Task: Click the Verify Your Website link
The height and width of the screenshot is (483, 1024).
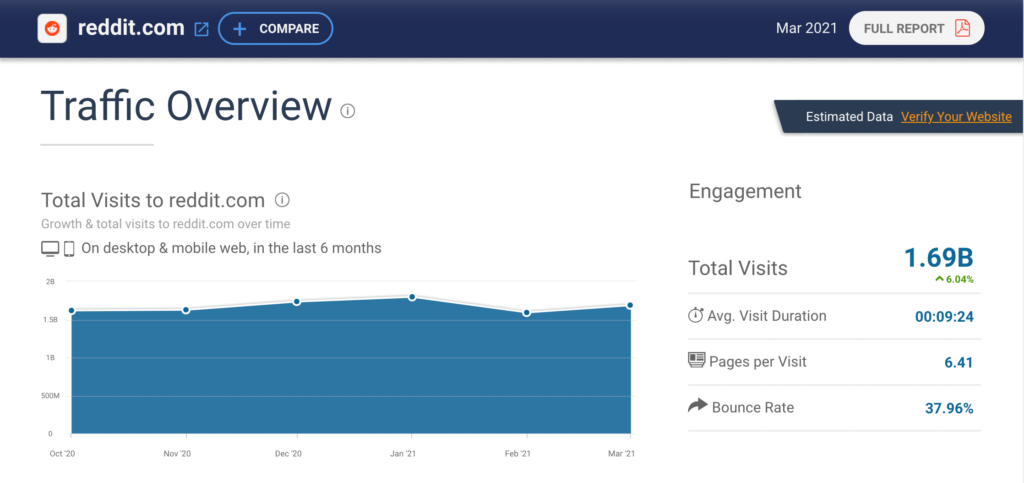Action: pos(956,117)
